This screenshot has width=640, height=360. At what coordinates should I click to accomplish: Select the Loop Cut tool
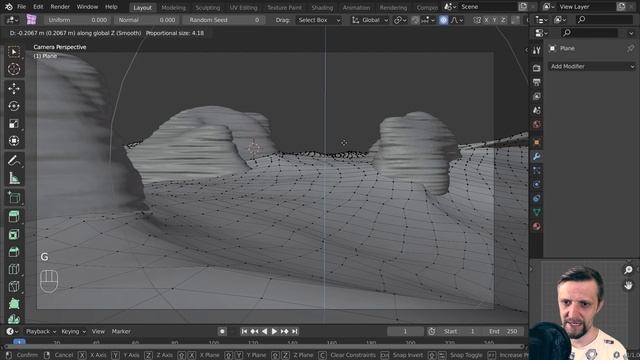click(x=14, y=269)
